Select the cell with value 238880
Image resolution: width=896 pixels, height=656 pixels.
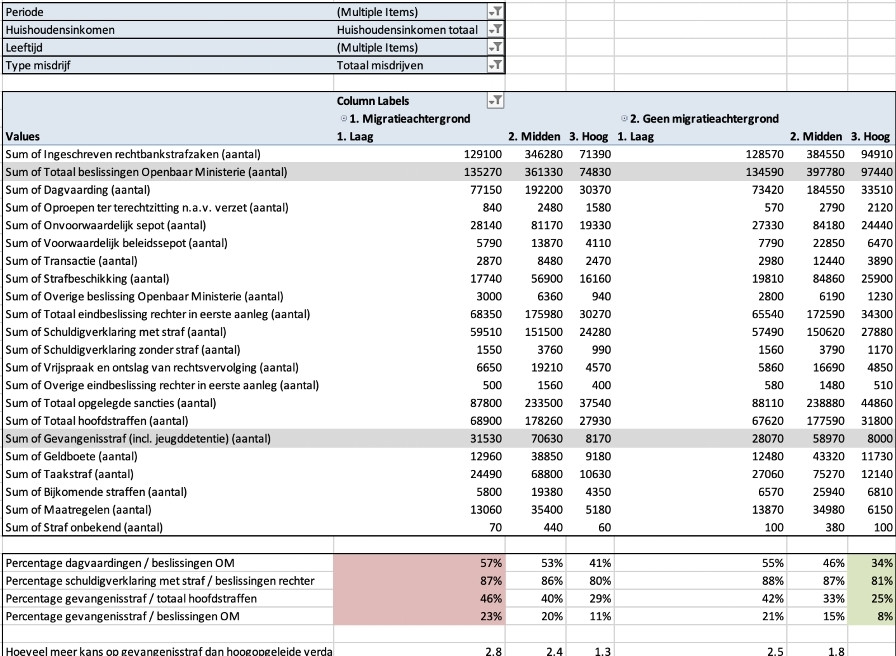point(817,403)
